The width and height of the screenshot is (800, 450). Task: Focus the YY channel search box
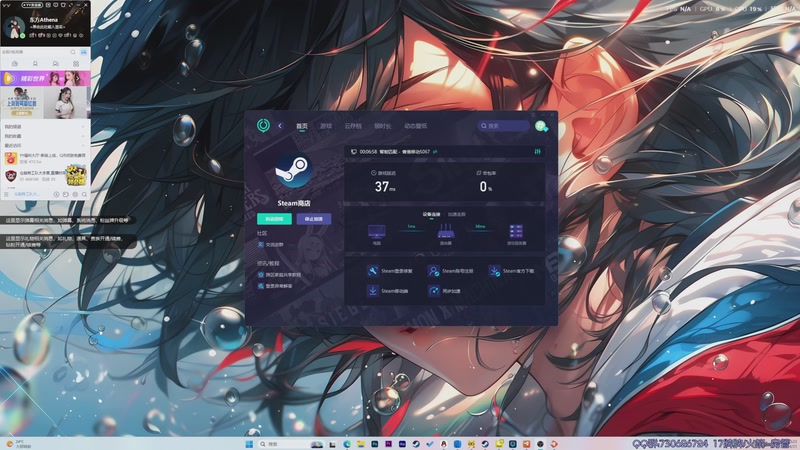pyautogui.click(x=35, y=52)
